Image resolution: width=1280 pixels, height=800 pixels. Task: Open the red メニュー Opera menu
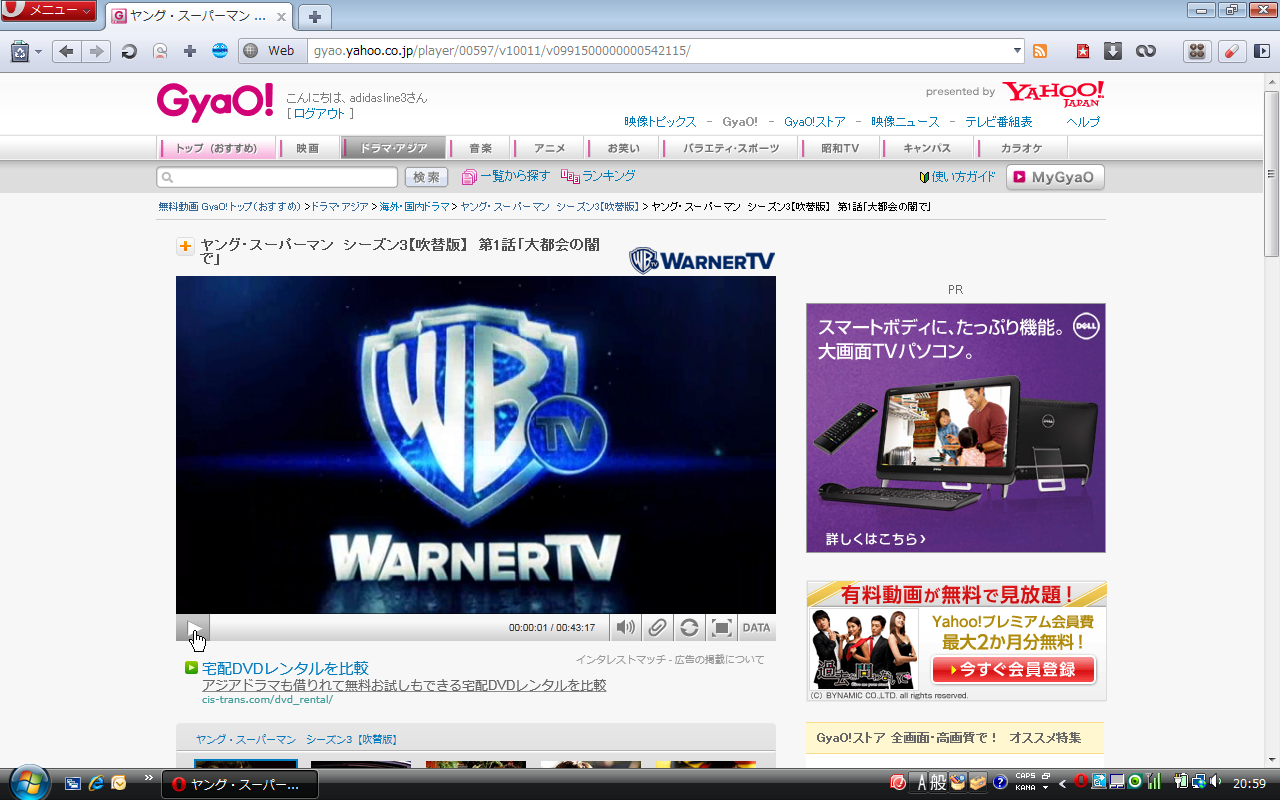[49, 11]
